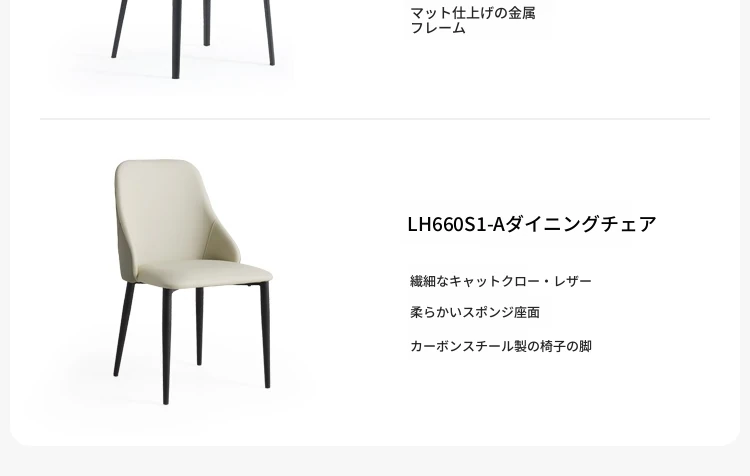750x476 pixels.
Task: Click the LH660S1-Aダイニングチェア product title
Action: click(532, 224)
